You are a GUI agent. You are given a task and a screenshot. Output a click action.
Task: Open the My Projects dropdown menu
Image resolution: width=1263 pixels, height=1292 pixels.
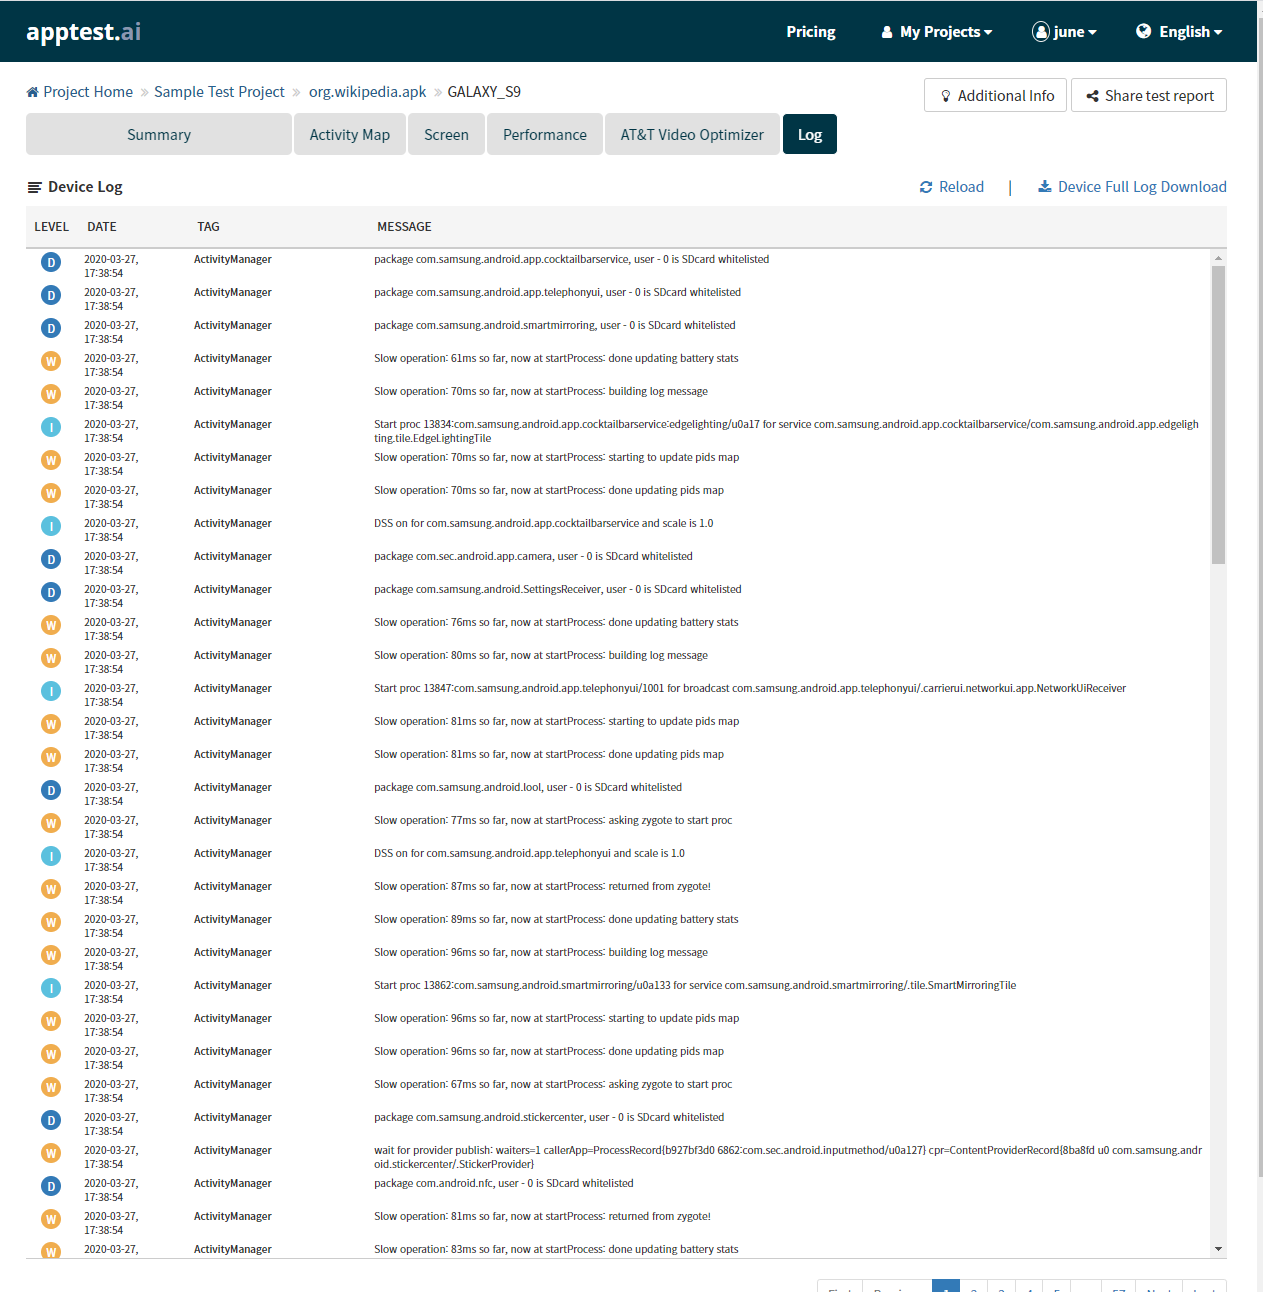[937, 32]
